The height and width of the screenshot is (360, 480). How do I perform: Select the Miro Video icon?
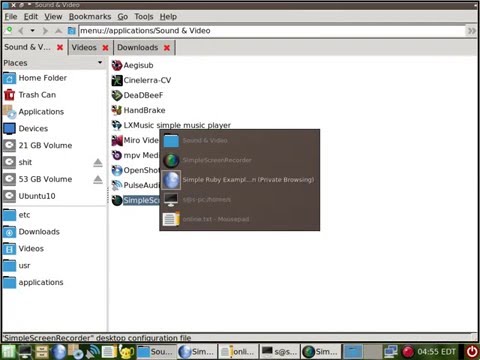[x=117, y=140]
